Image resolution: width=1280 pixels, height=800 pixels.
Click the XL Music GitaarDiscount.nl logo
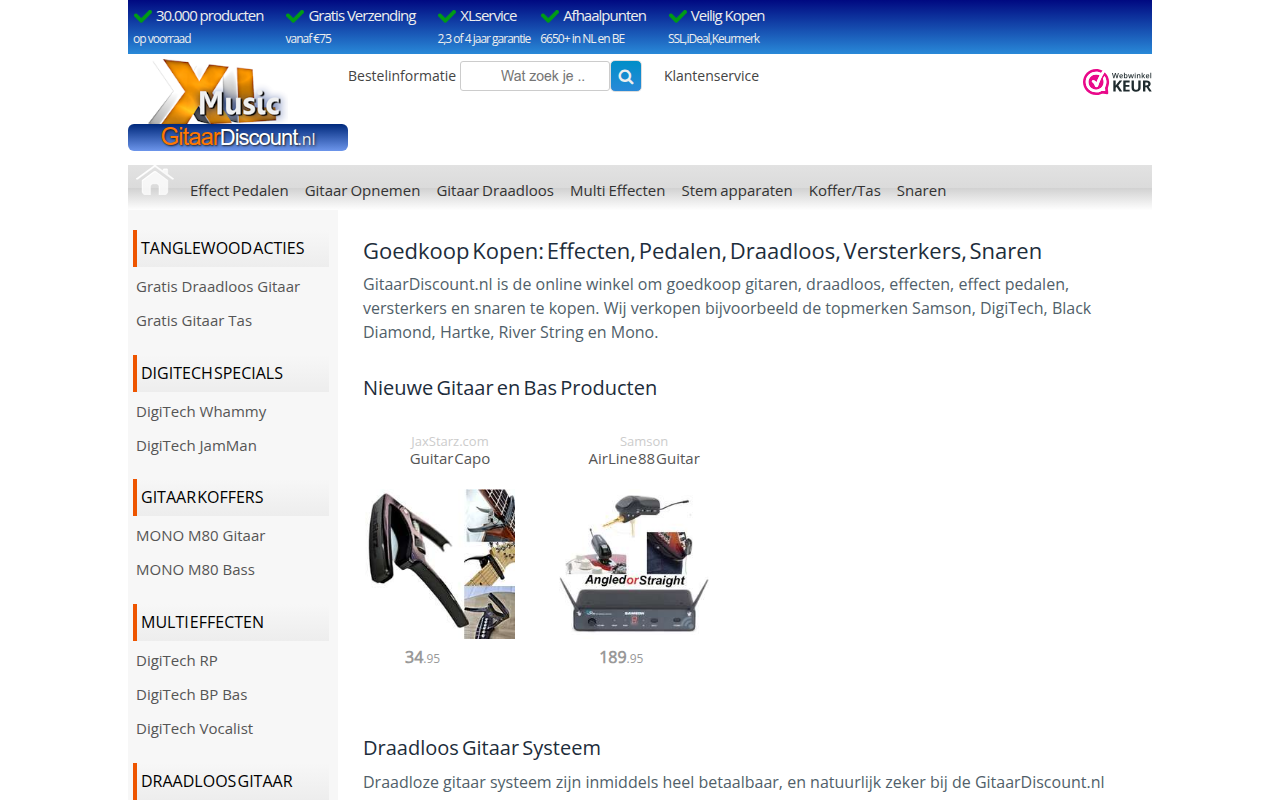coord(238,105)
